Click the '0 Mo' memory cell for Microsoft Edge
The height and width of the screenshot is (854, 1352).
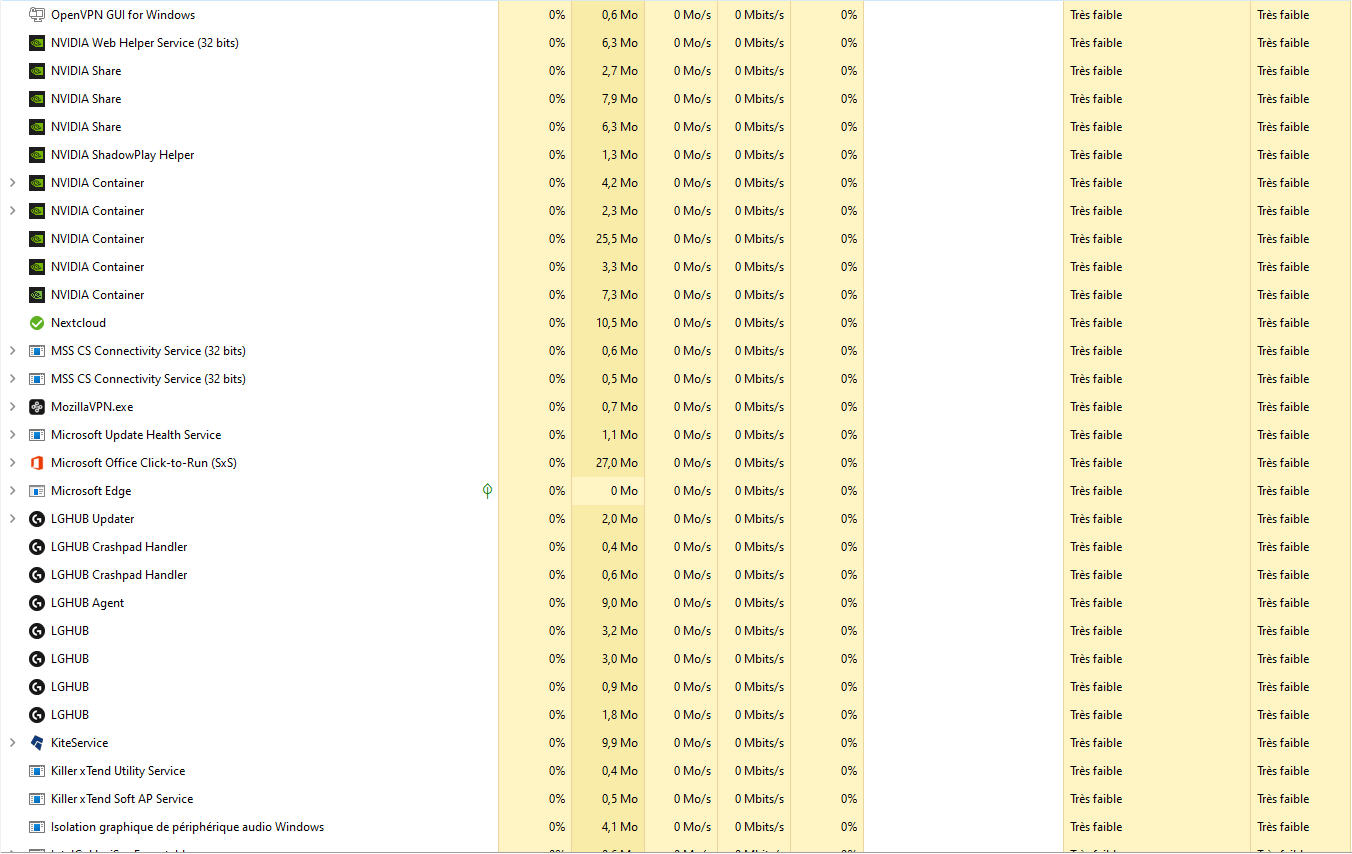[x=608, y=491]
